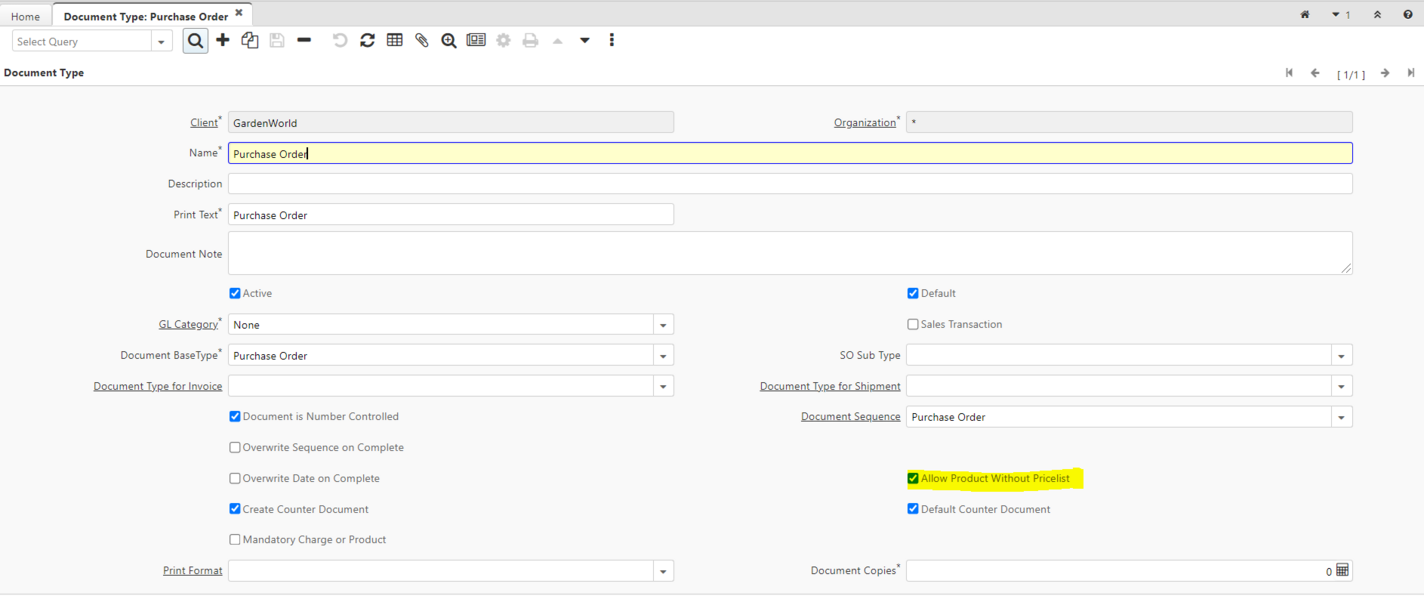Go to next record arrow
Screen dimensions: 1424x596
(1385, 73)
